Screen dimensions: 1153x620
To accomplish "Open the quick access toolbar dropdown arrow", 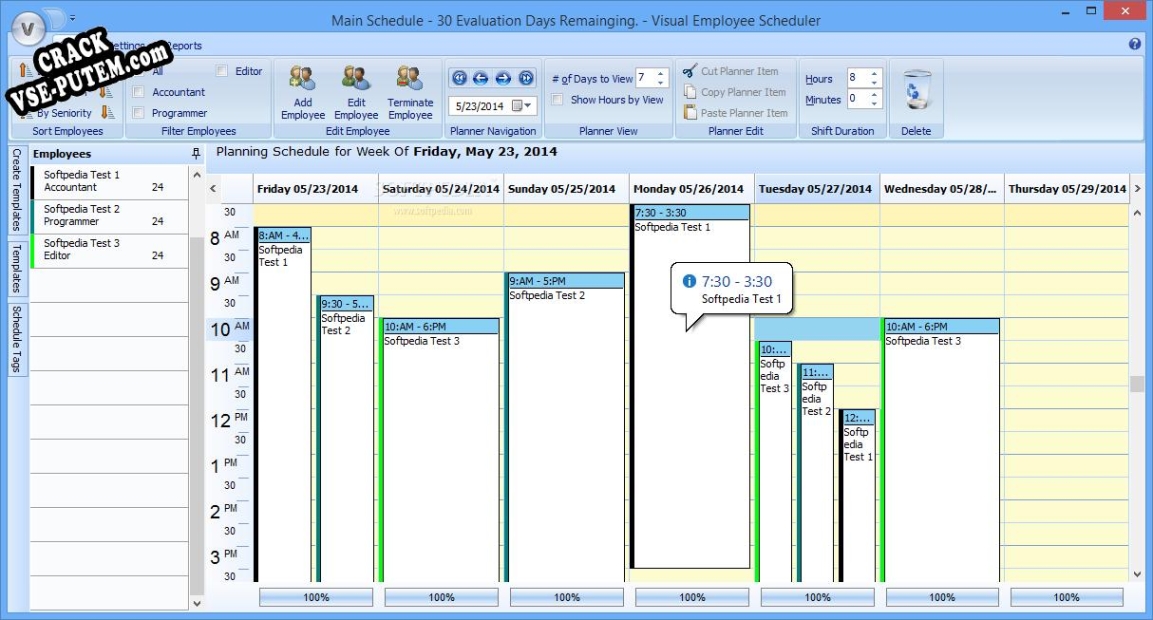I will point(72,17).
